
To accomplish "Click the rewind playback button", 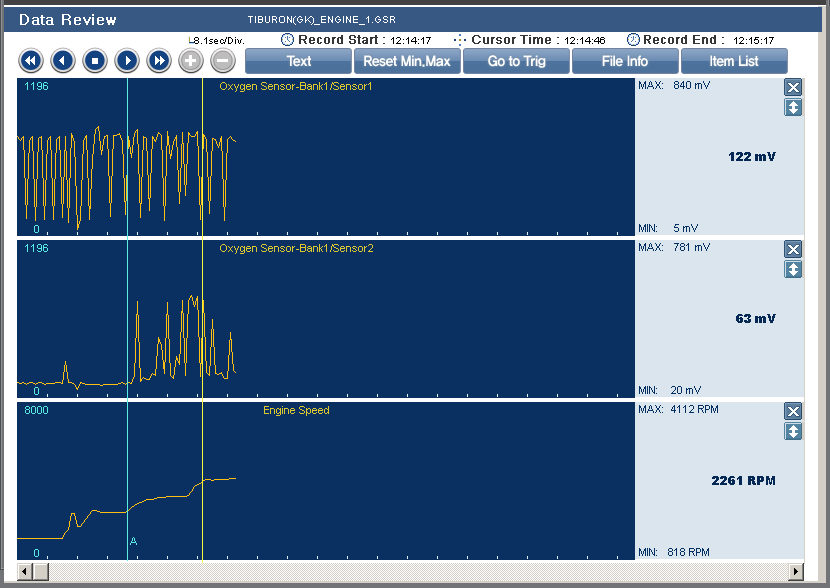I will pyautogui.click(x=30, y=61).
